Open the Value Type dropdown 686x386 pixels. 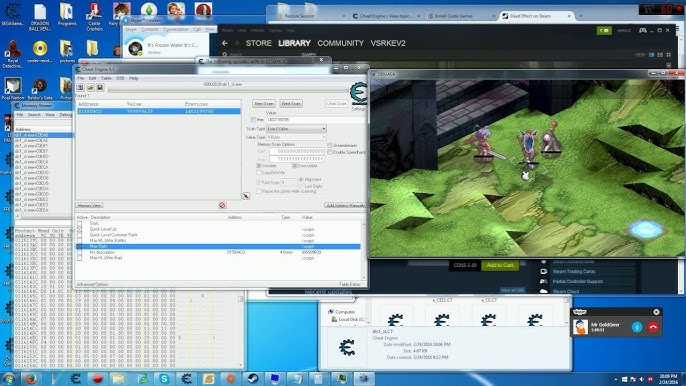297,137
